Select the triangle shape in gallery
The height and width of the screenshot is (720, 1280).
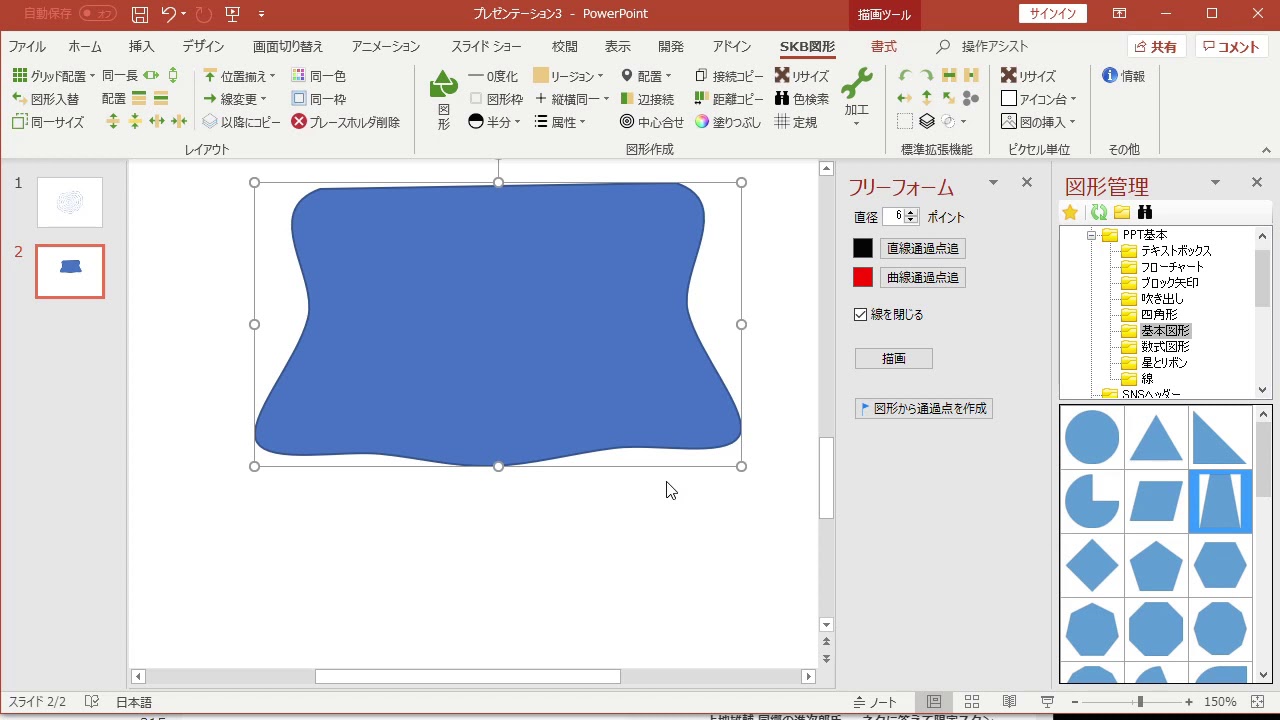pos(1156,437)
